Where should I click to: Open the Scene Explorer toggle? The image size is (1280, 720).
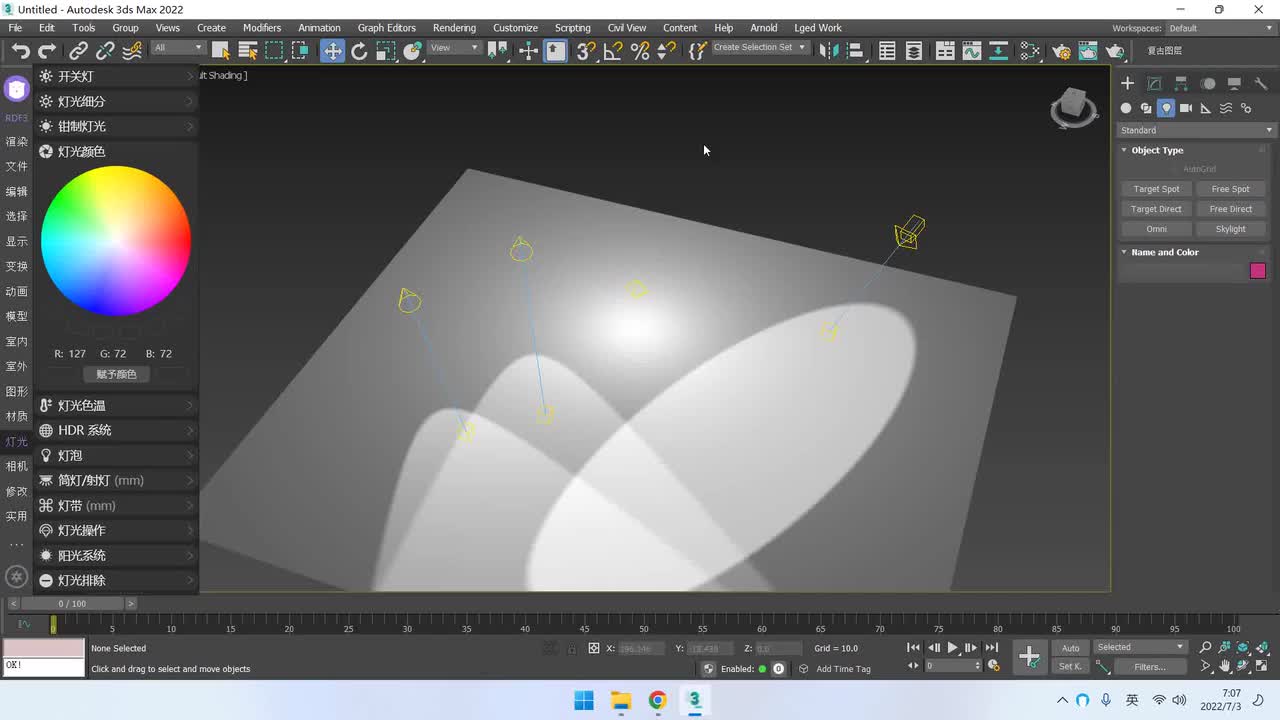point(887,51)
